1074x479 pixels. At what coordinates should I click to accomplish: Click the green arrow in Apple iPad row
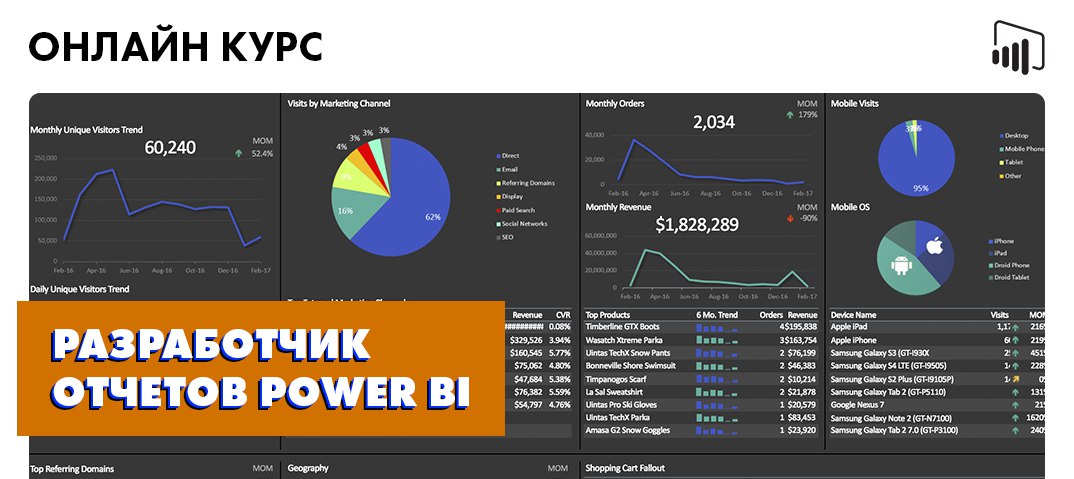1015,328
